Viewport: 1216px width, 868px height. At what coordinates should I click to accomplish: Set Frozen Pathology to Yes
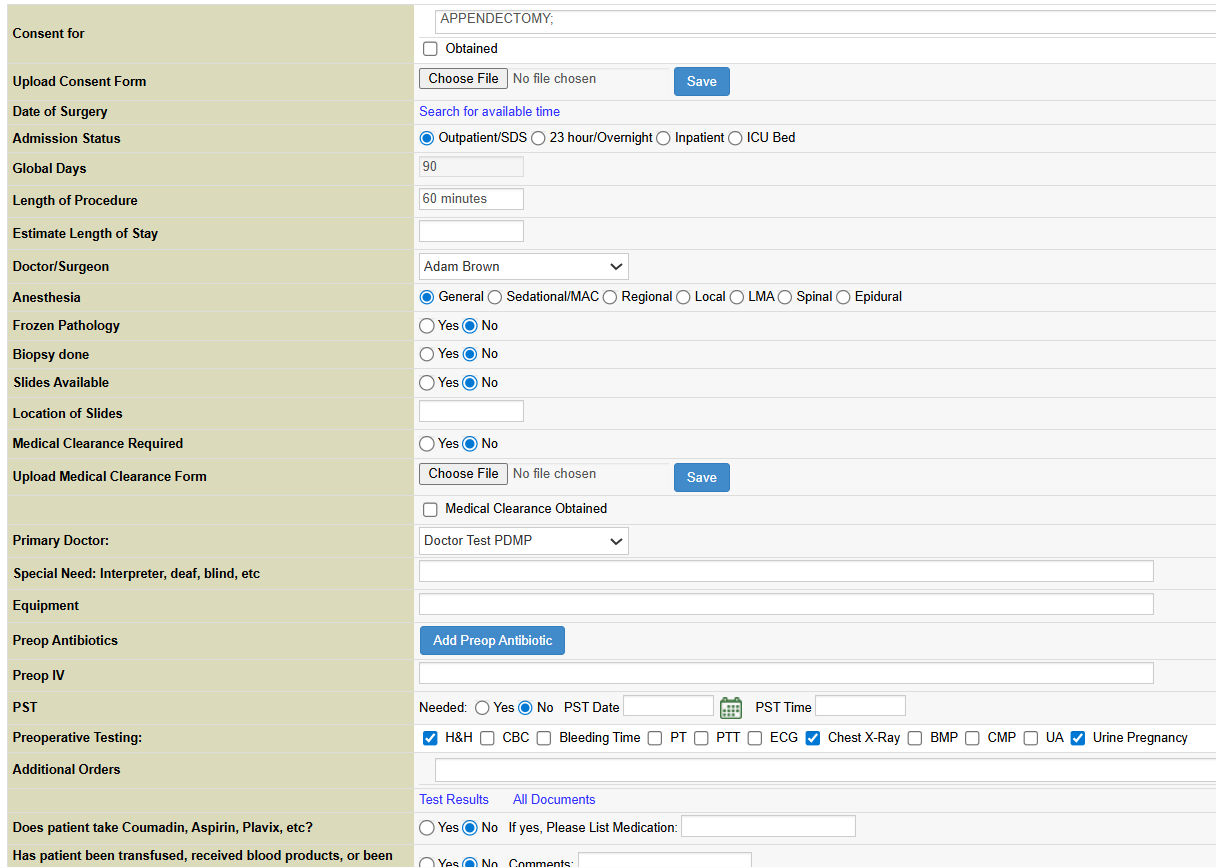coord(427,326)
